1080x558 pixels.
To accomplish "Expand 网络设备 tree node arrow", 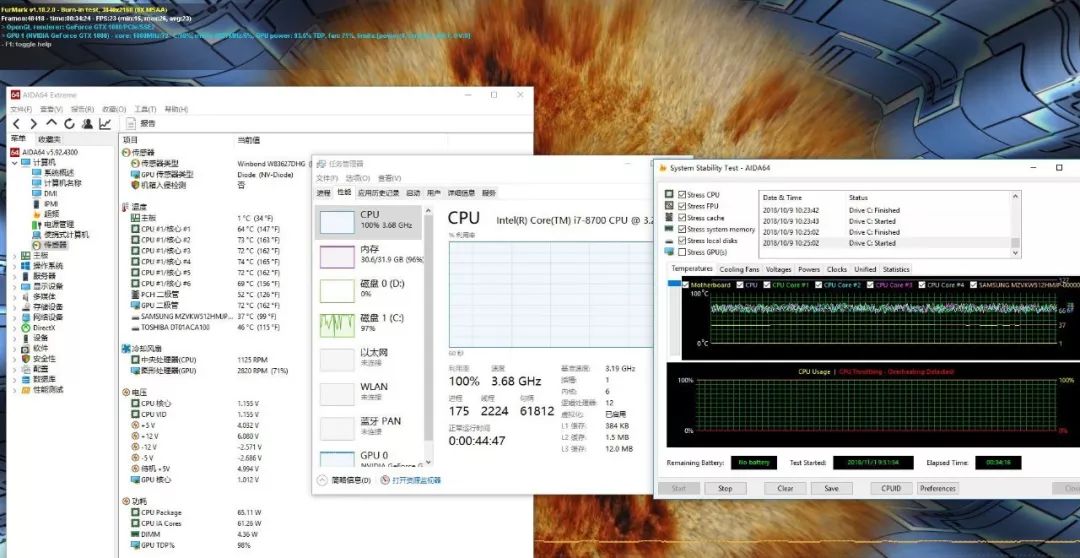I will pyautogui.click(x=15, y=318).
